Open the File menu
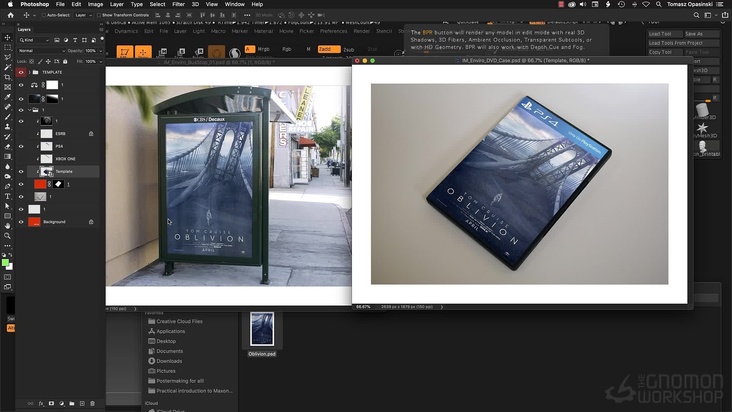This screenshot has width=732, height=412. click(60, 4)
